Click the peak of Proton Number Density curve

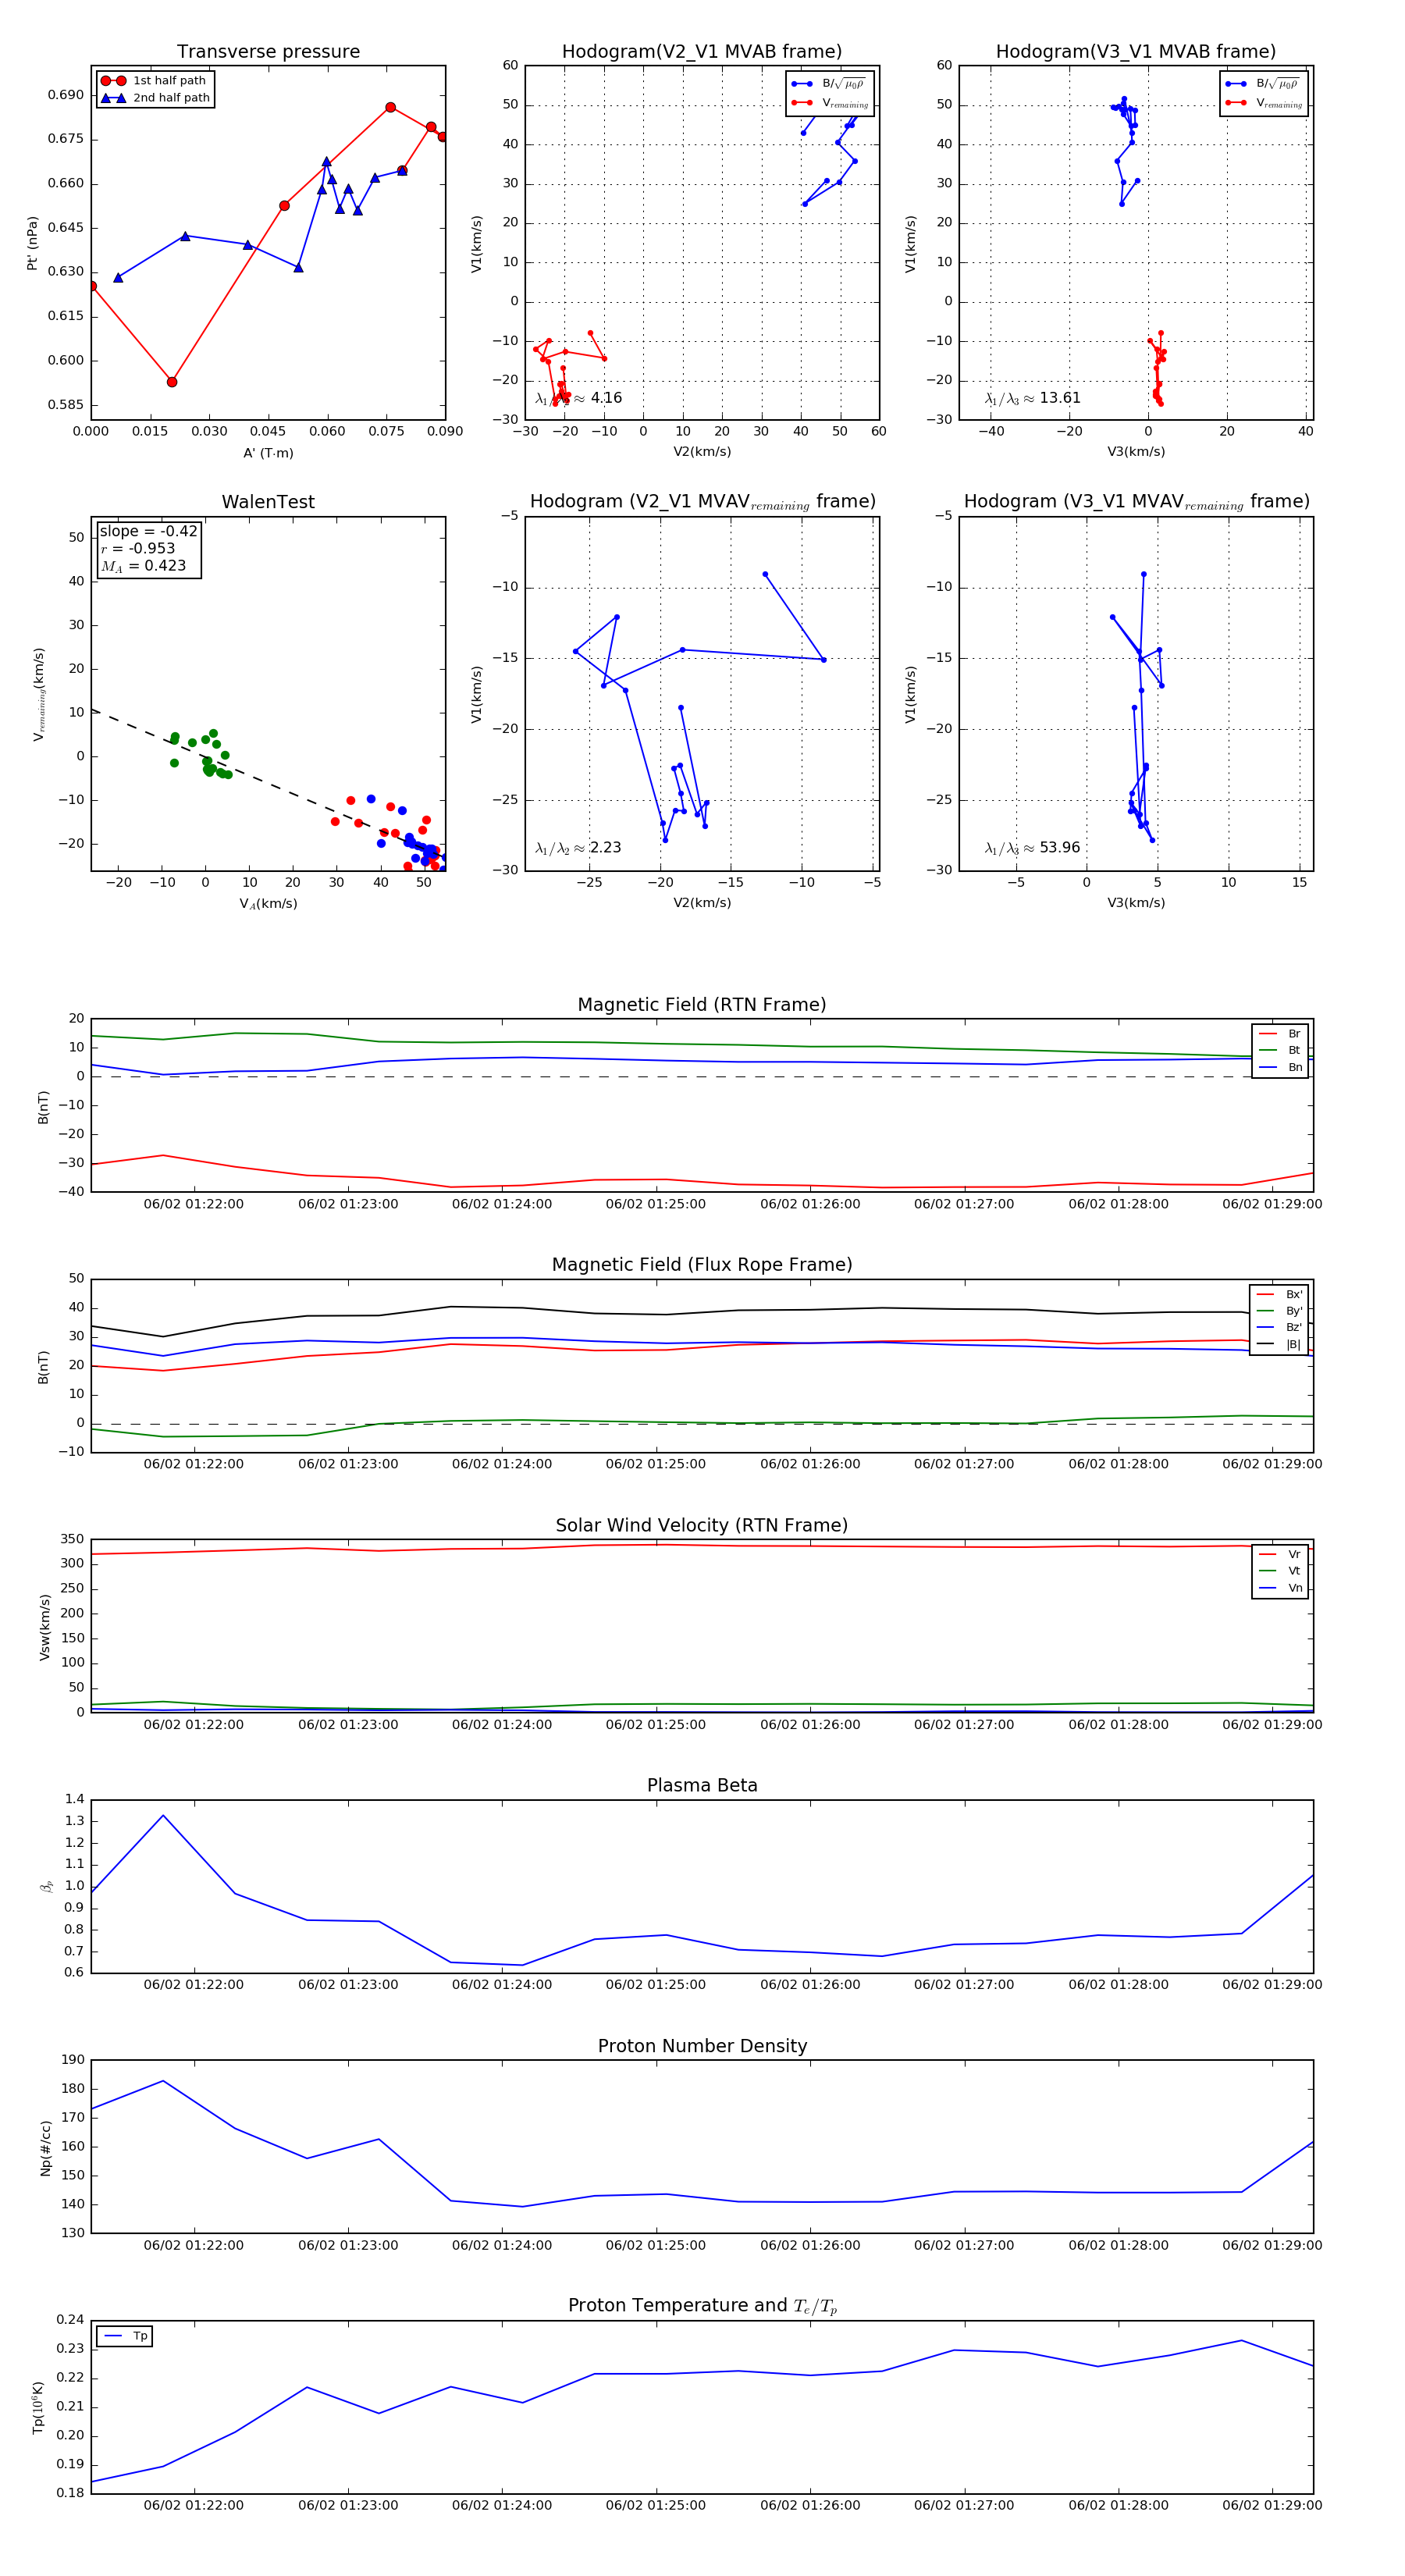pyautogui.click(x=163, y=2081)
